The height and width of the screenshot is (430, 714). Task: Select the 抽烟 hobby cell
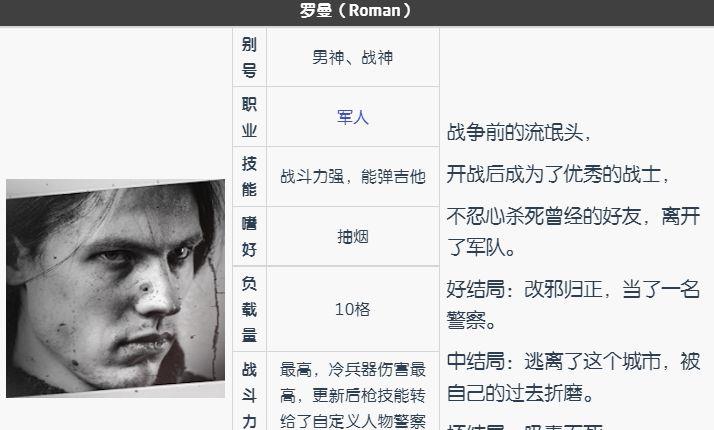(353, 236)
